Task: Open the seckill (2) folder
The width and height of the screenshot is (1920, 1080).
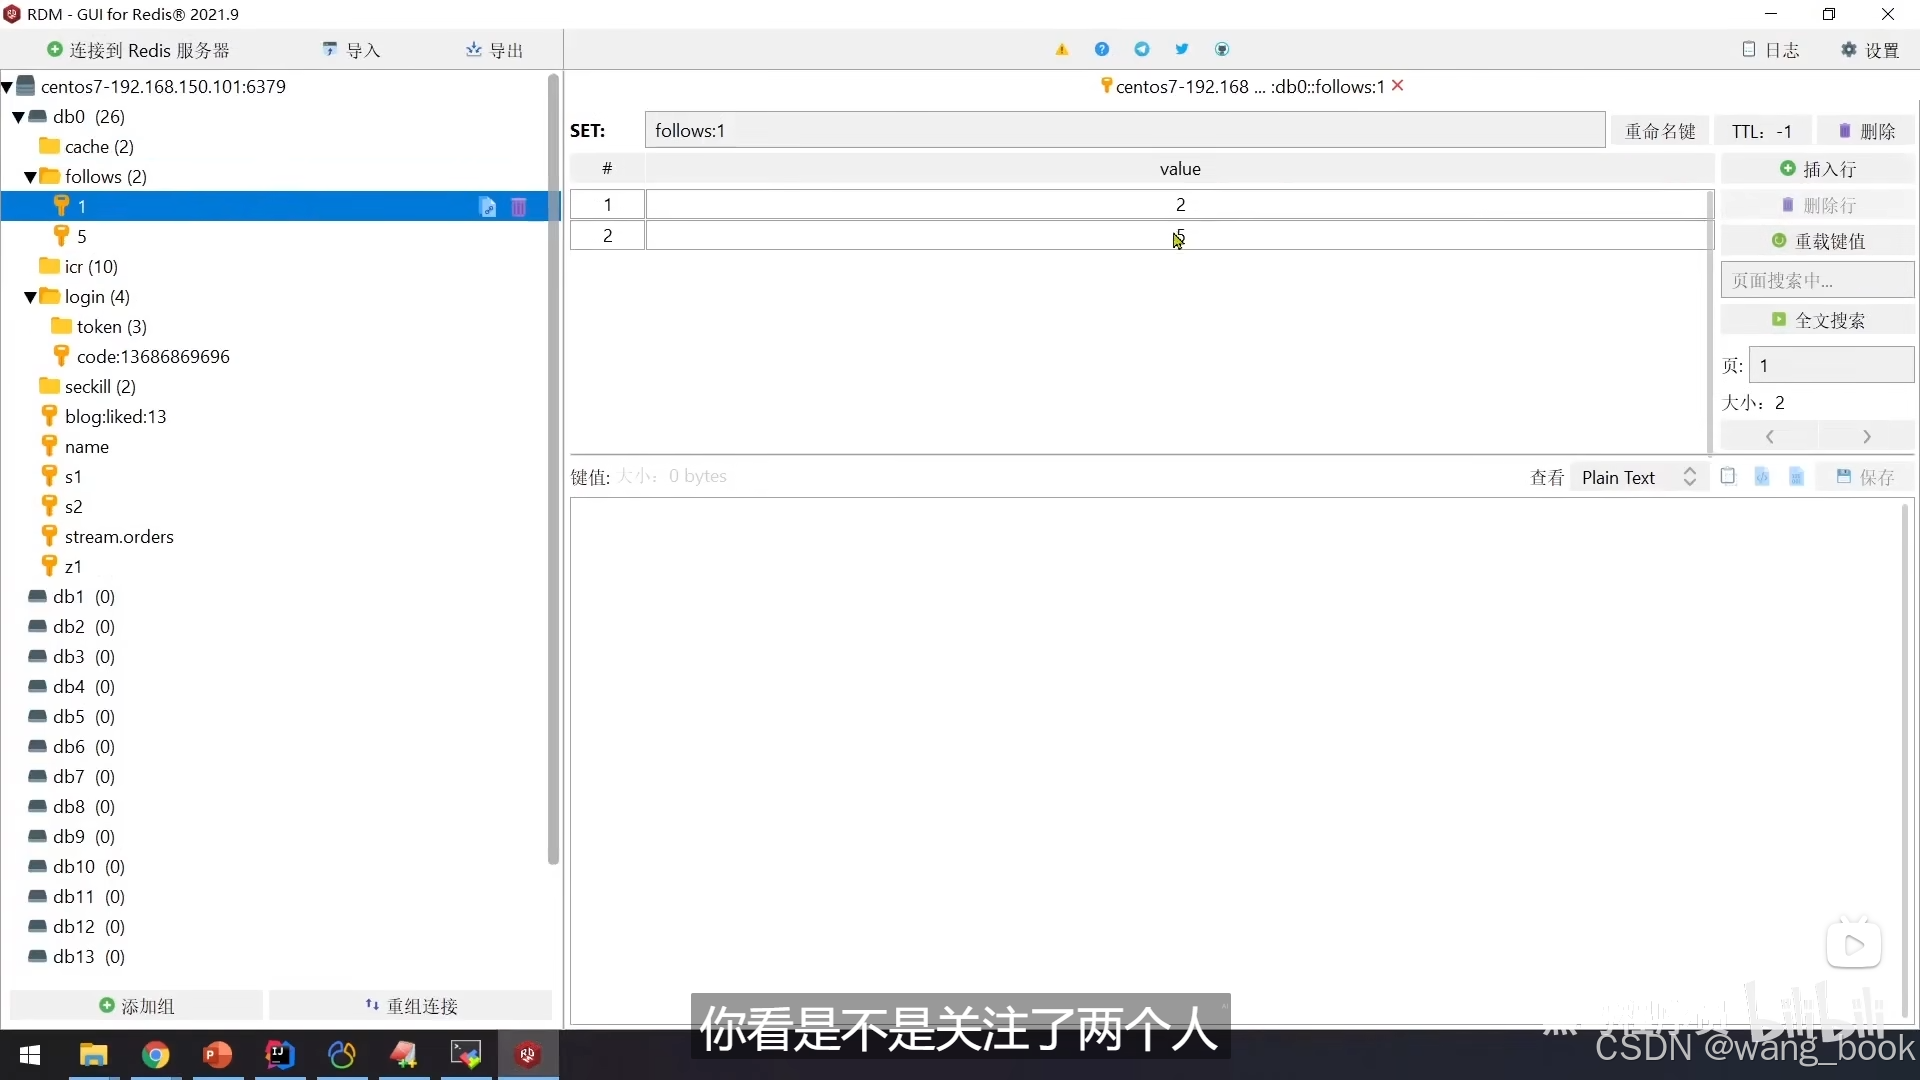Action: click(x=88, y=387)
